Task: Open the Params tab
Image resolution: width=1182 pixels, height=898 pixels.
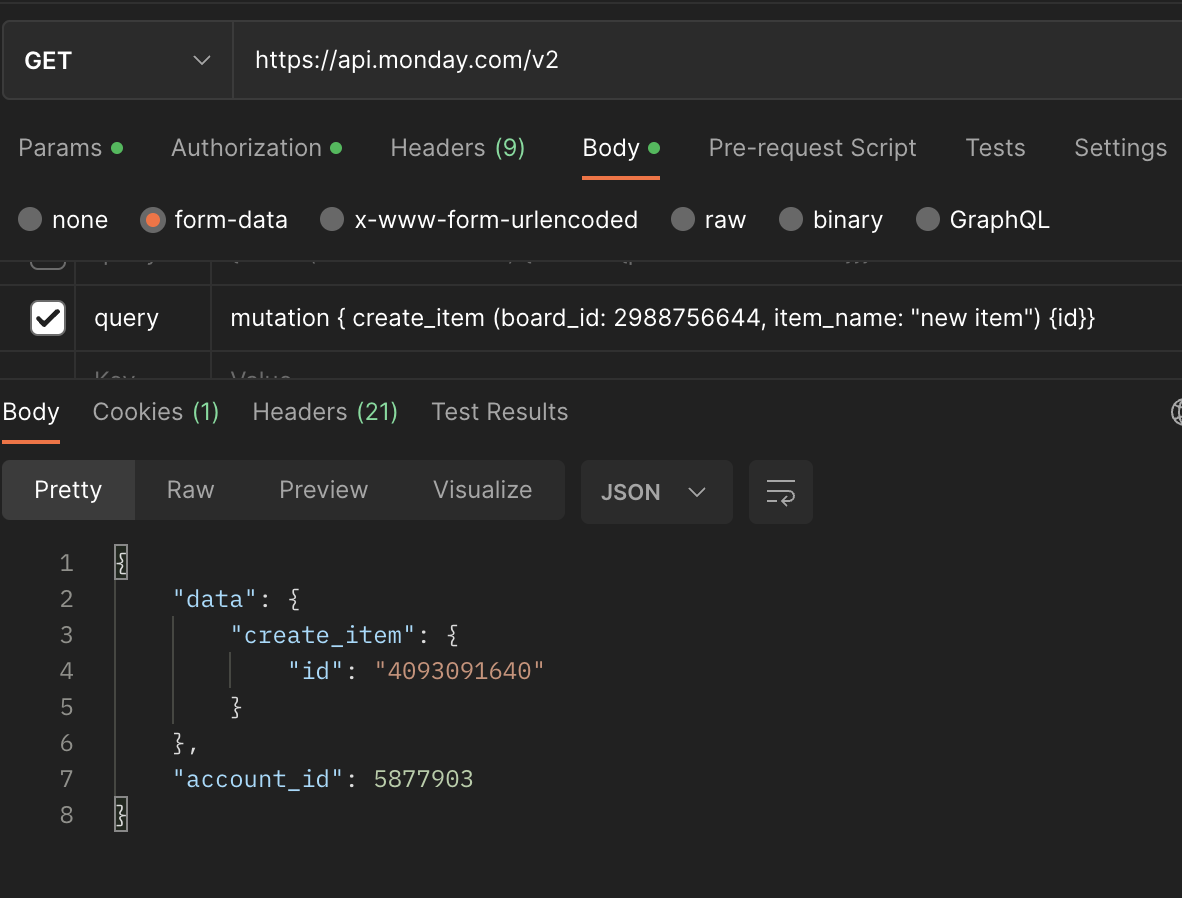Action: (70, 148)
